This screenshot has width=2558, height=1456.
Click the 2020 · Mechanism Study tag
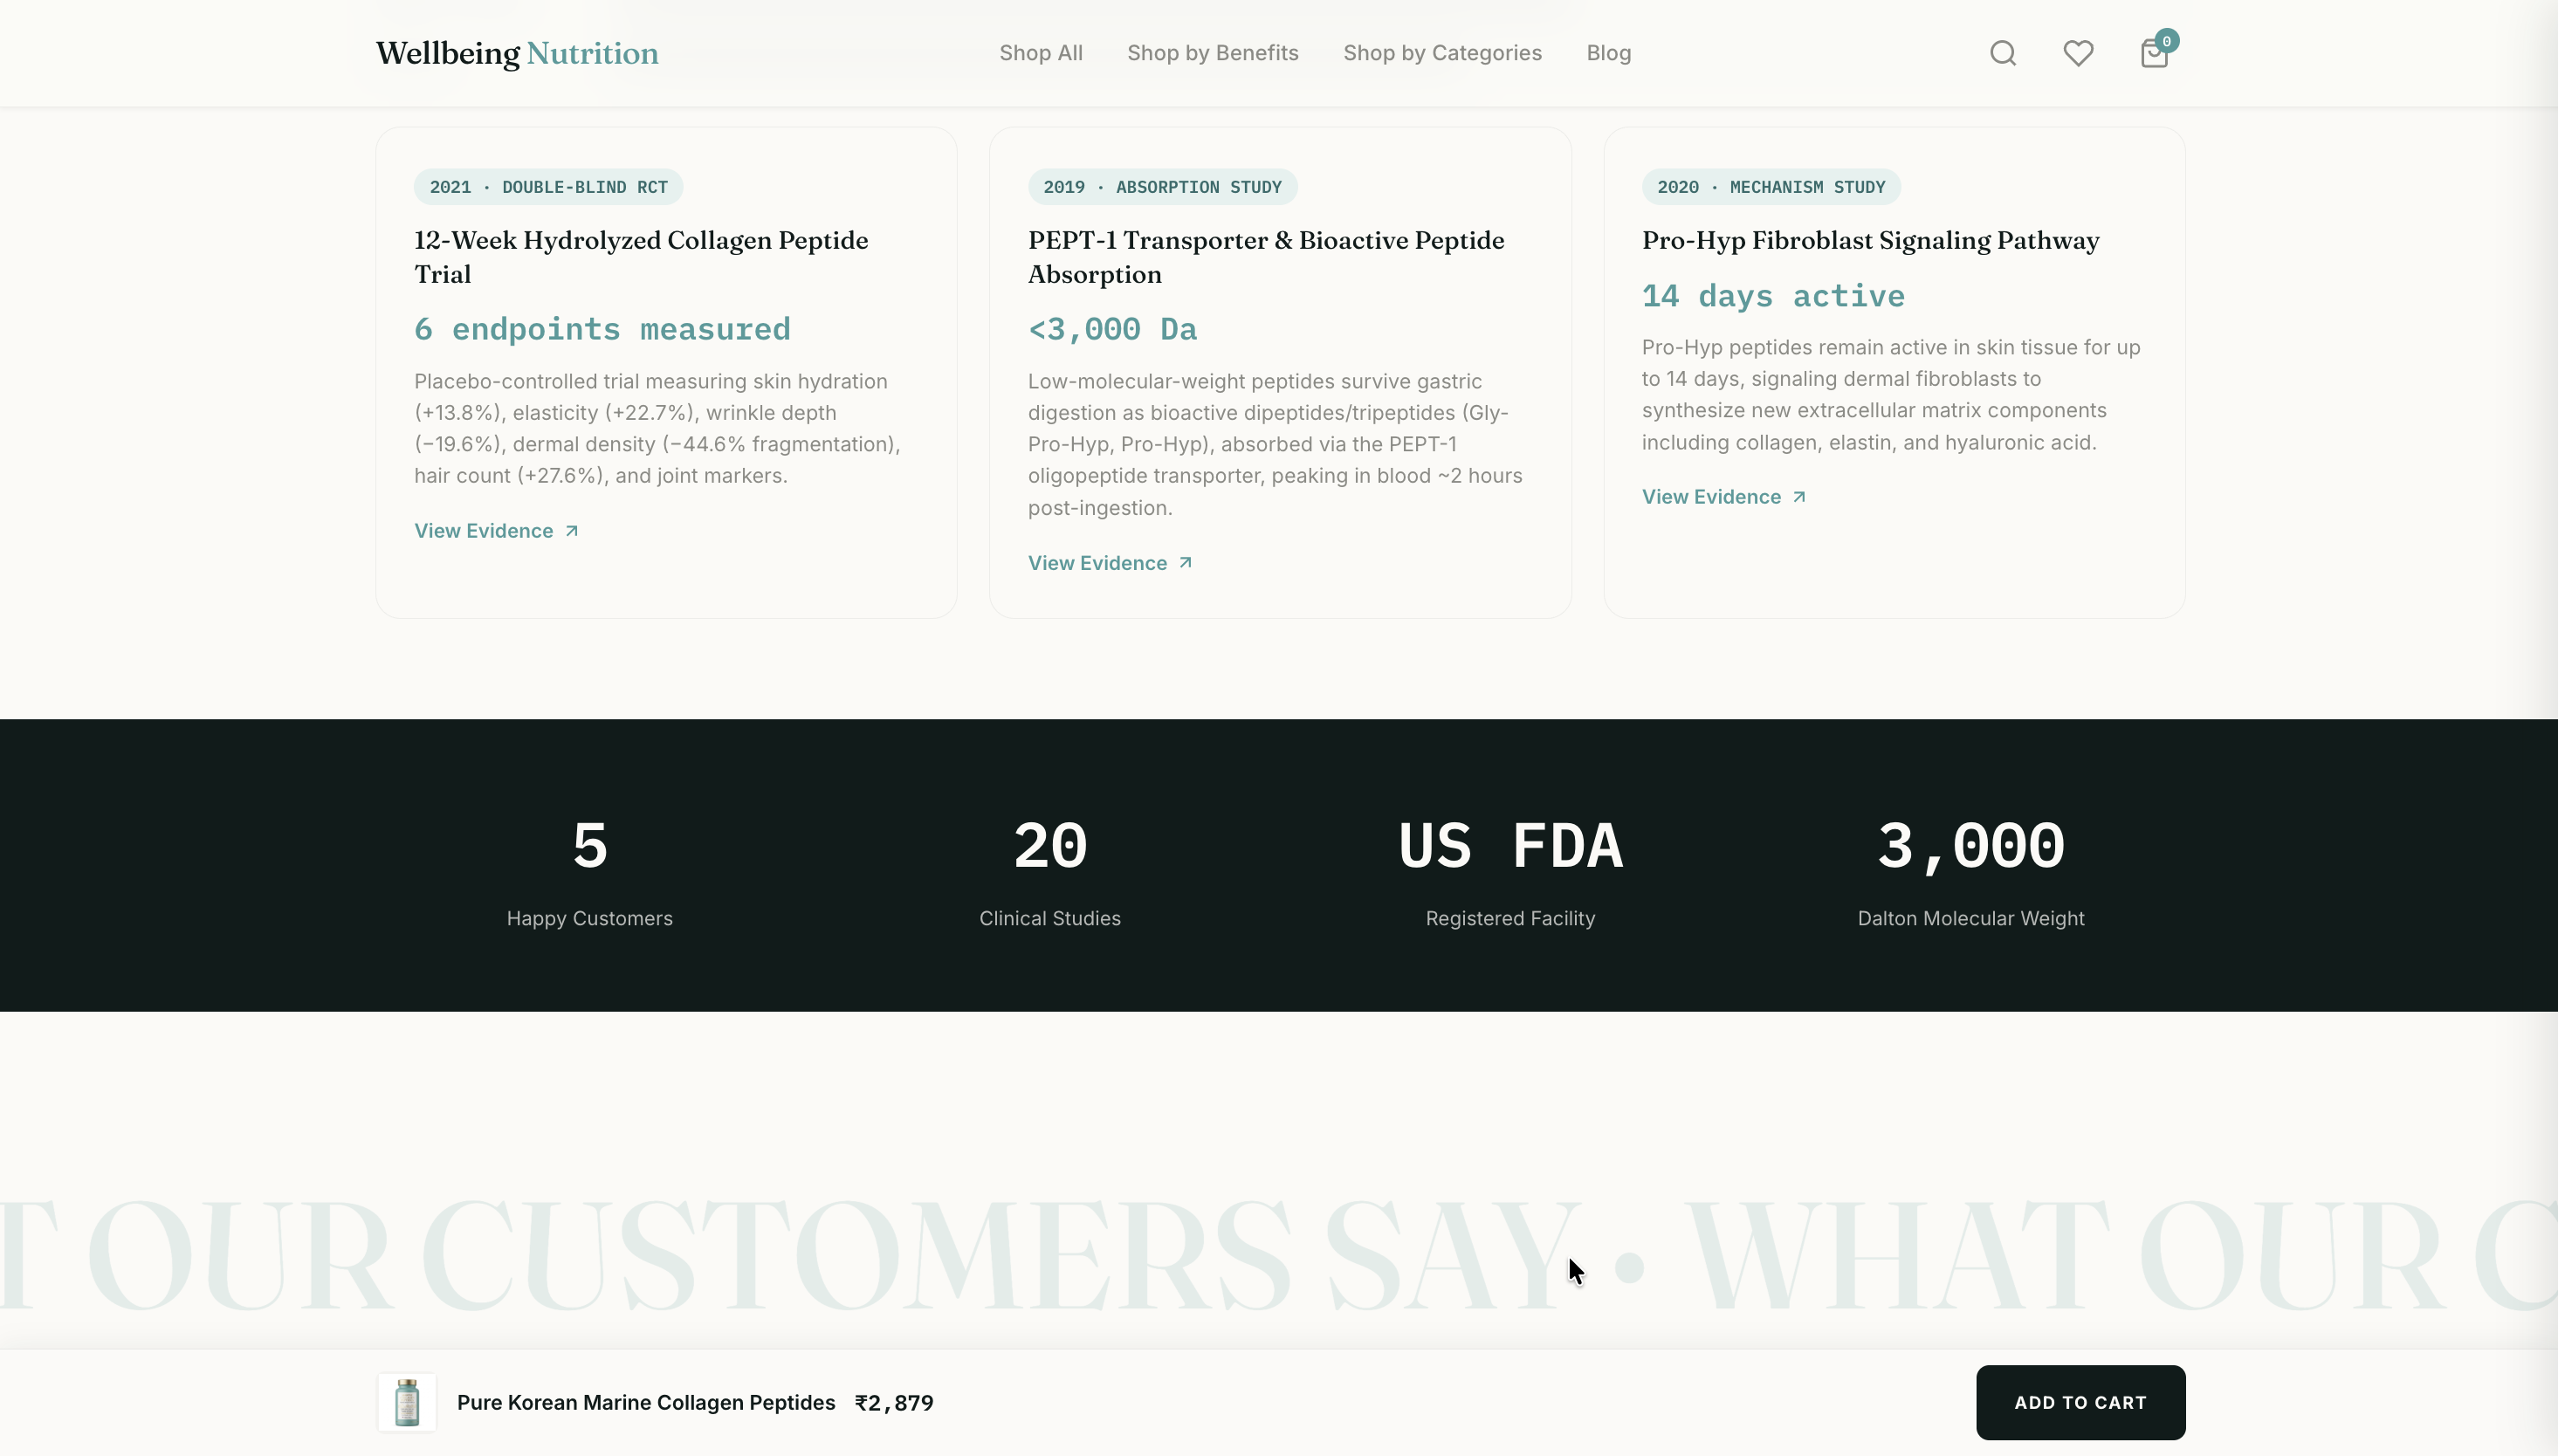click(x=1771, y=187)
